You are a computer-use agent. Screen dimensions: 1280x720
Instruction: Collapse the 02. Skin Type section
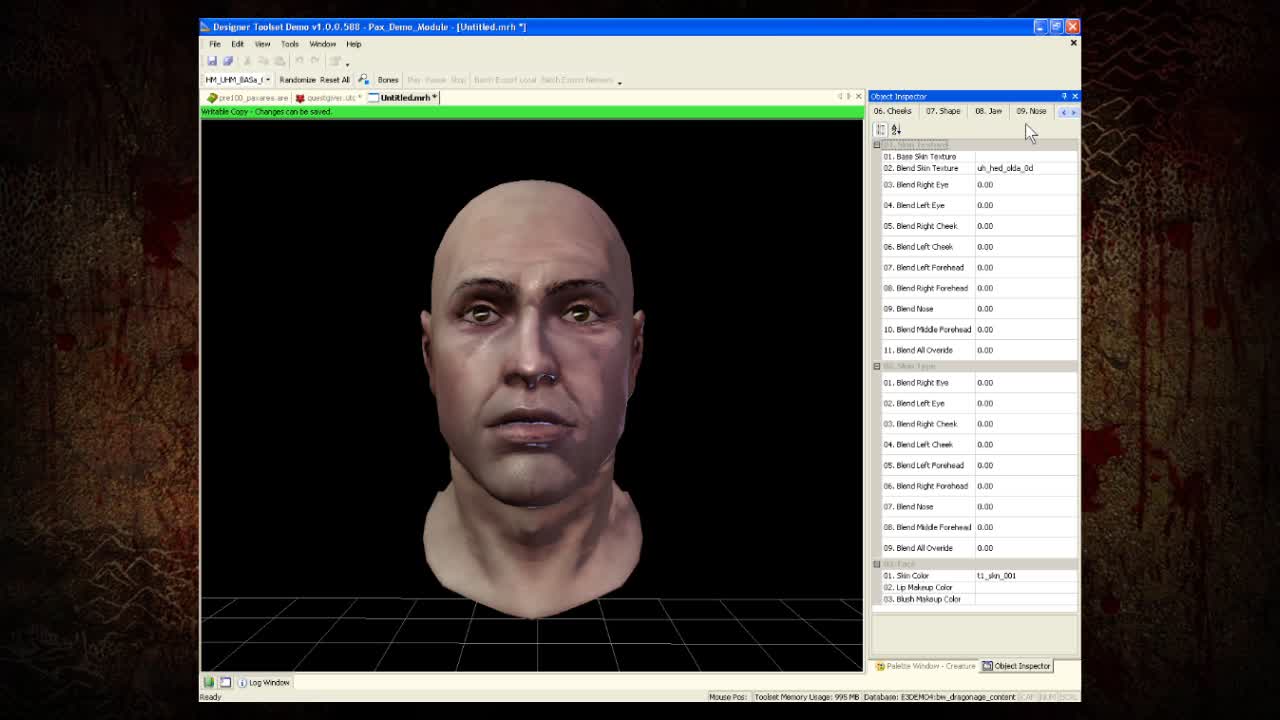coord(877,366)
